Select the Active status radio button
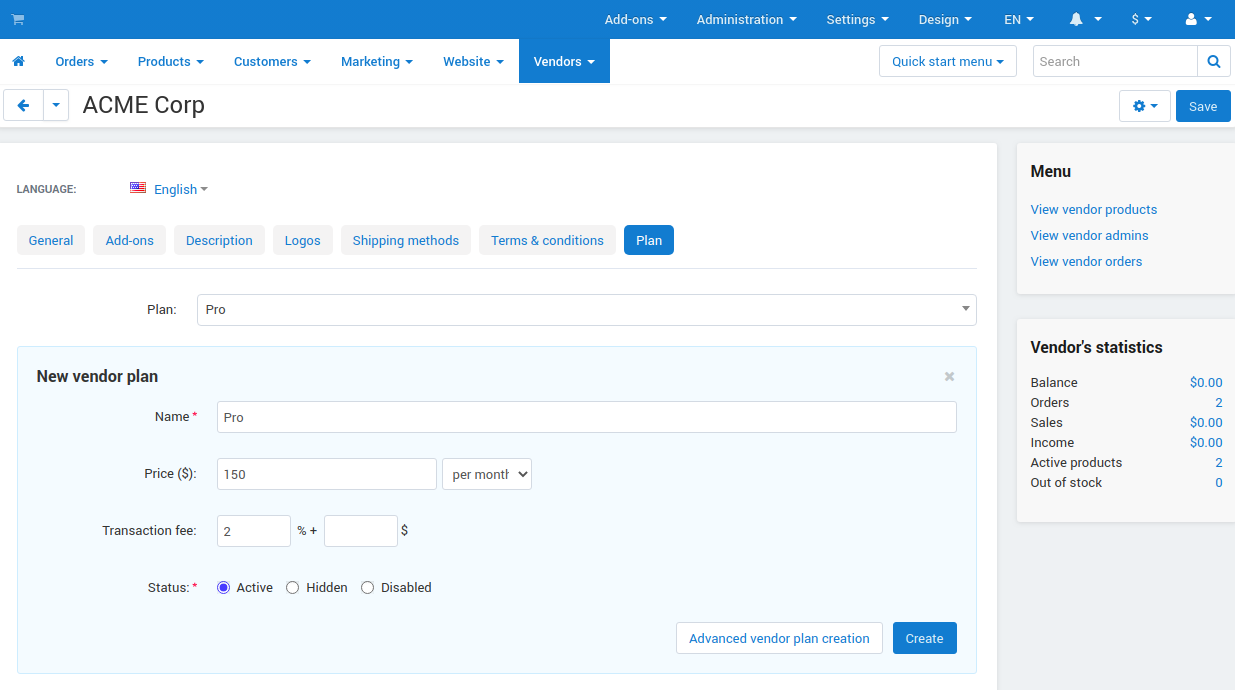Image resolution: width=1235 pixels, height=690 pixels. [x=223, y=588]
